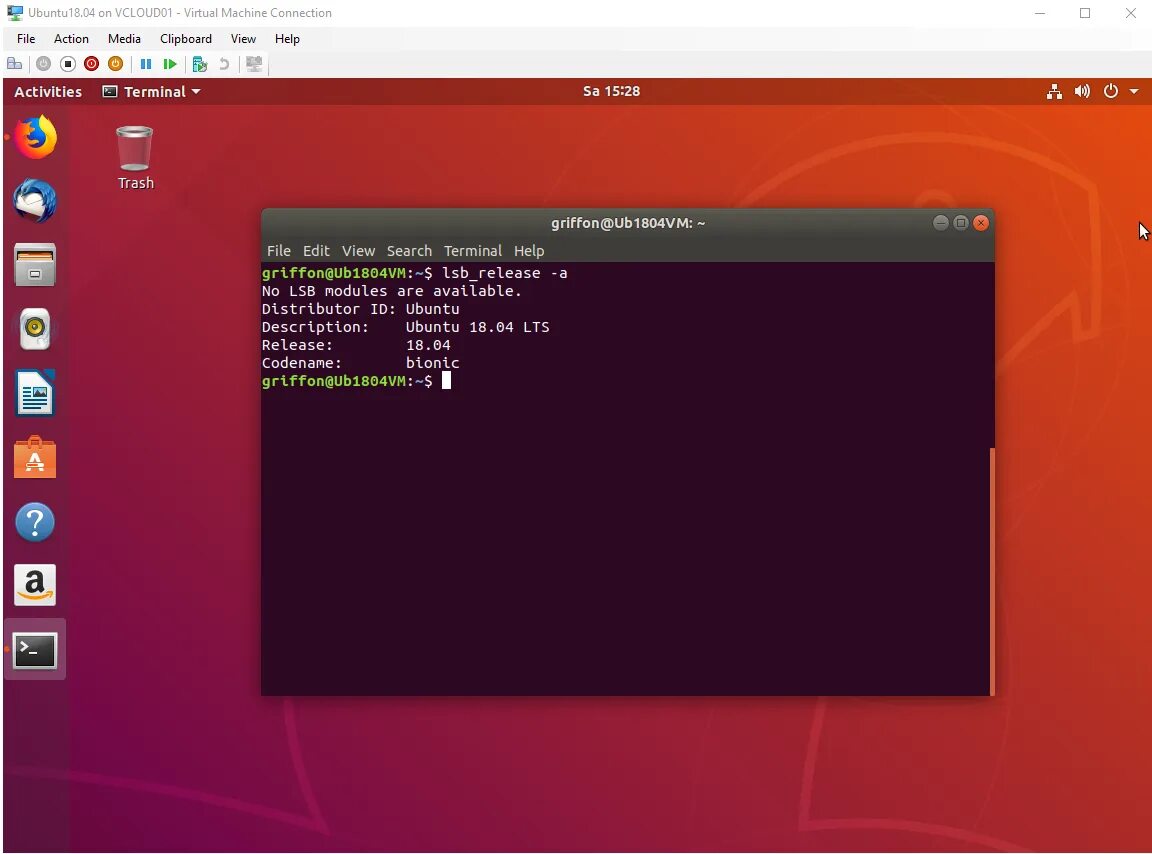Click the terminal prompt cursor line
Image resolution: width=1152 pixels, height=854 pixels.
point(356,381)
